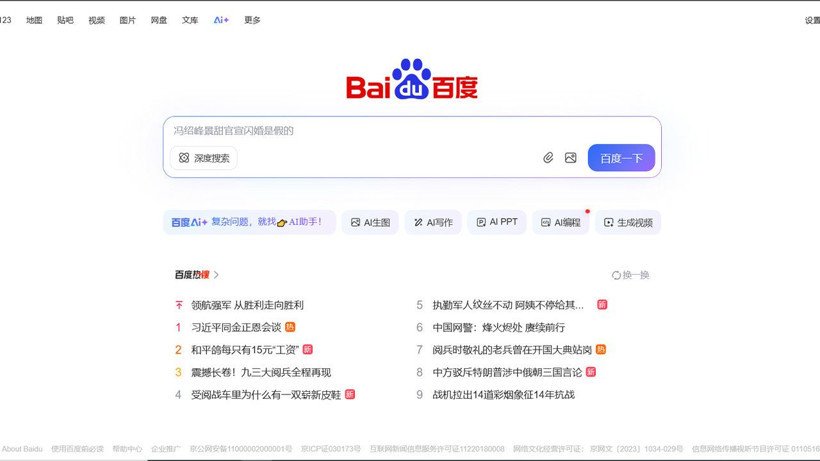Focus the Baidu search input field
This screenshot has width=820, height=461.
412,131
